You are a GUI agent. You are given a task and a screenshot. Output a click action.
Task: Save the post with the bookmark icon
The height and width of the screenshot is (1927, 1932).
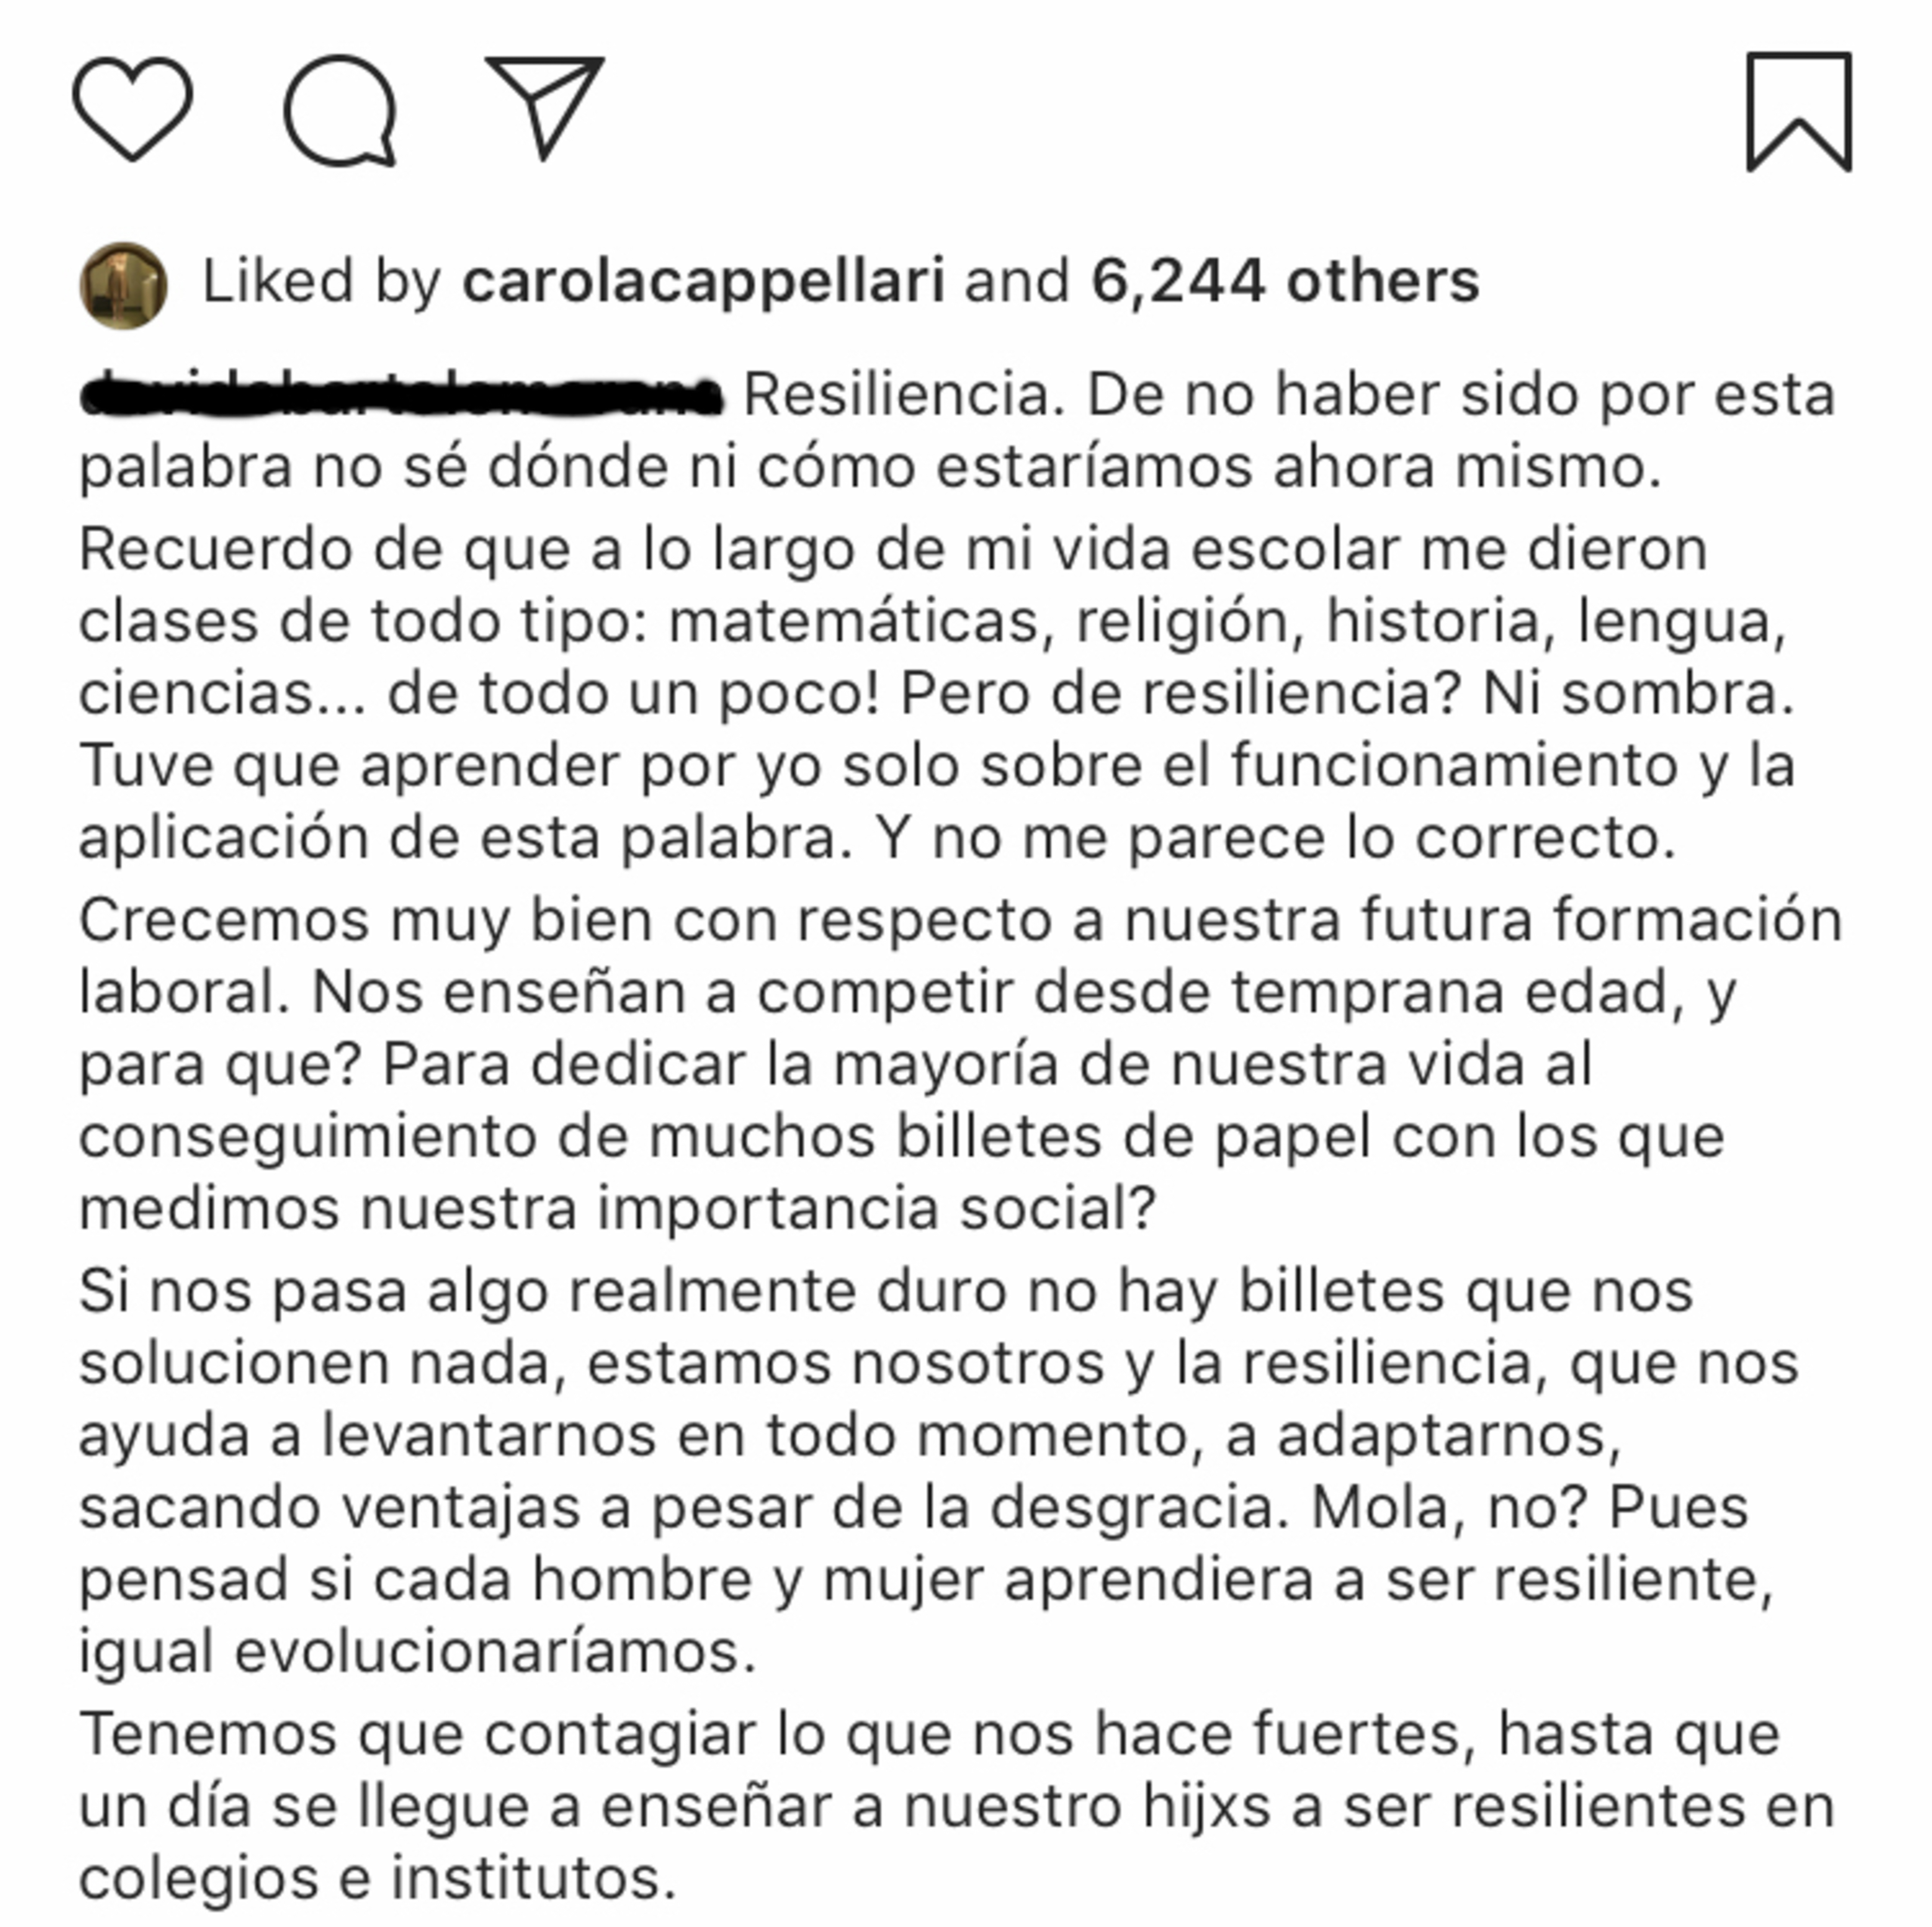click(1799, 112)
